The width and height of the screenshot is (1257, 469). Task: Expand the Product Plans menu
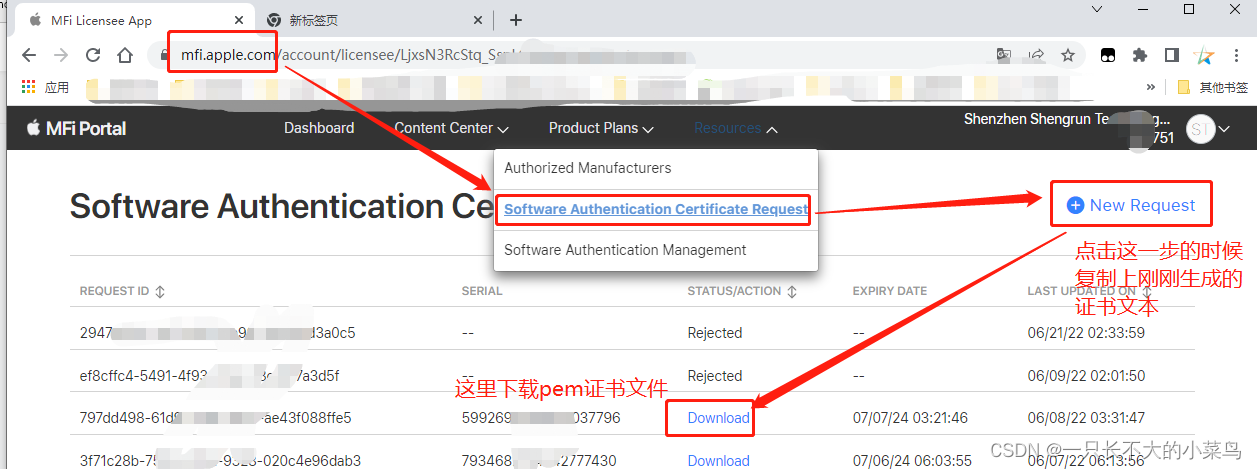coord(601,128)
